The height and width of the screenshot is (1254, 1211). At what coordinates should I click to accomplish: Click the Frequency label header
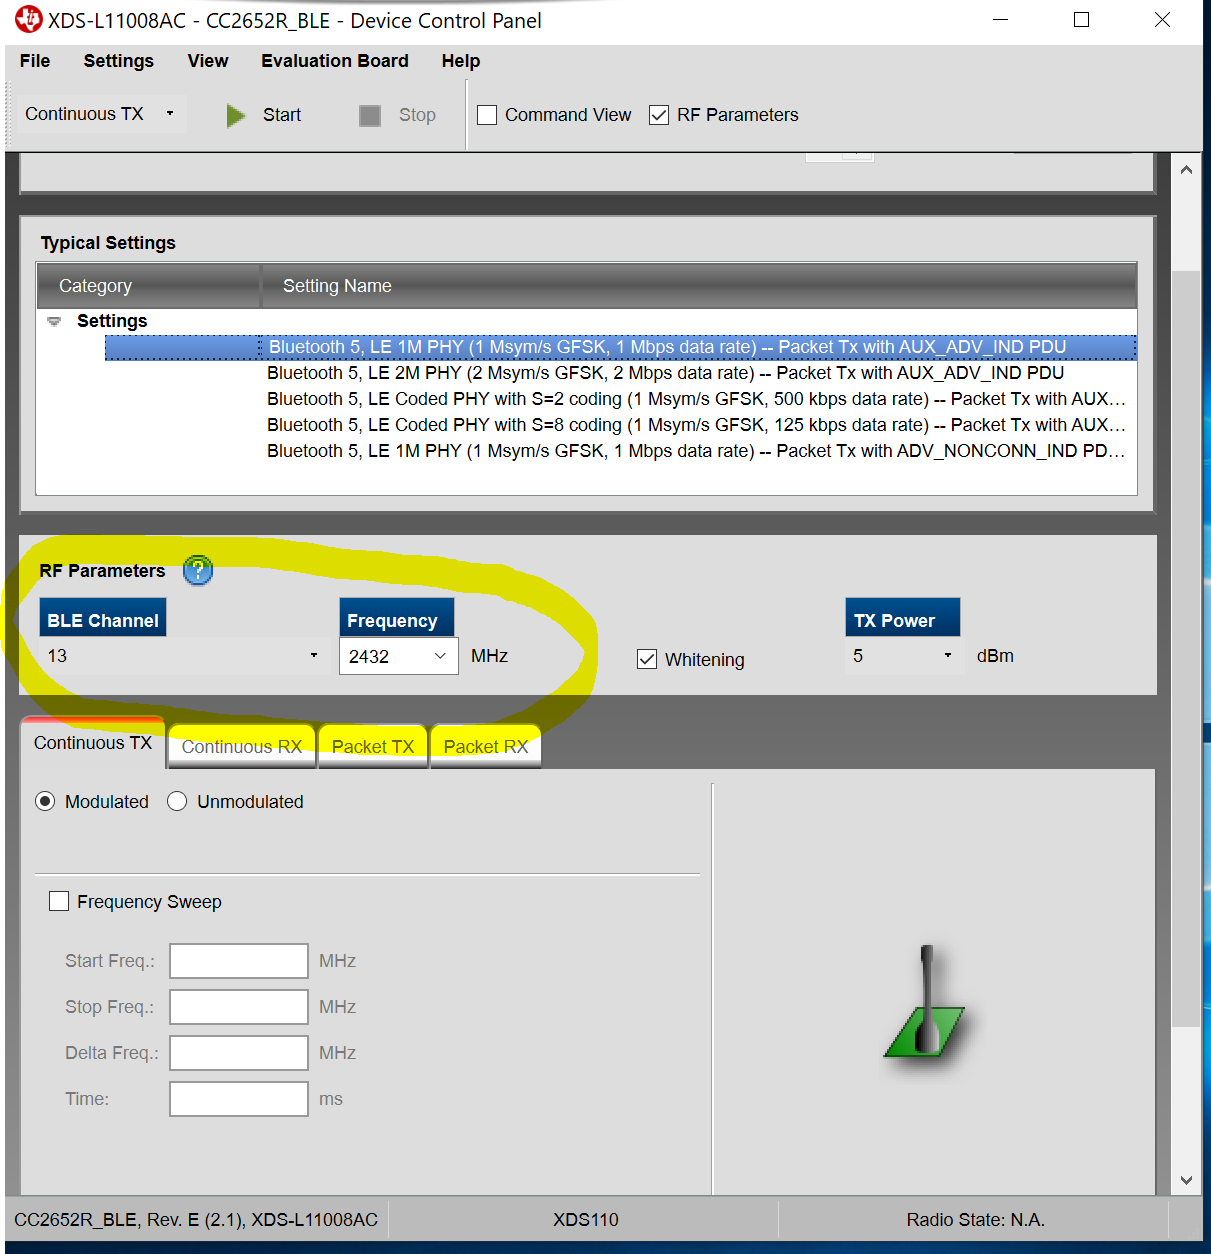point(397,620)
